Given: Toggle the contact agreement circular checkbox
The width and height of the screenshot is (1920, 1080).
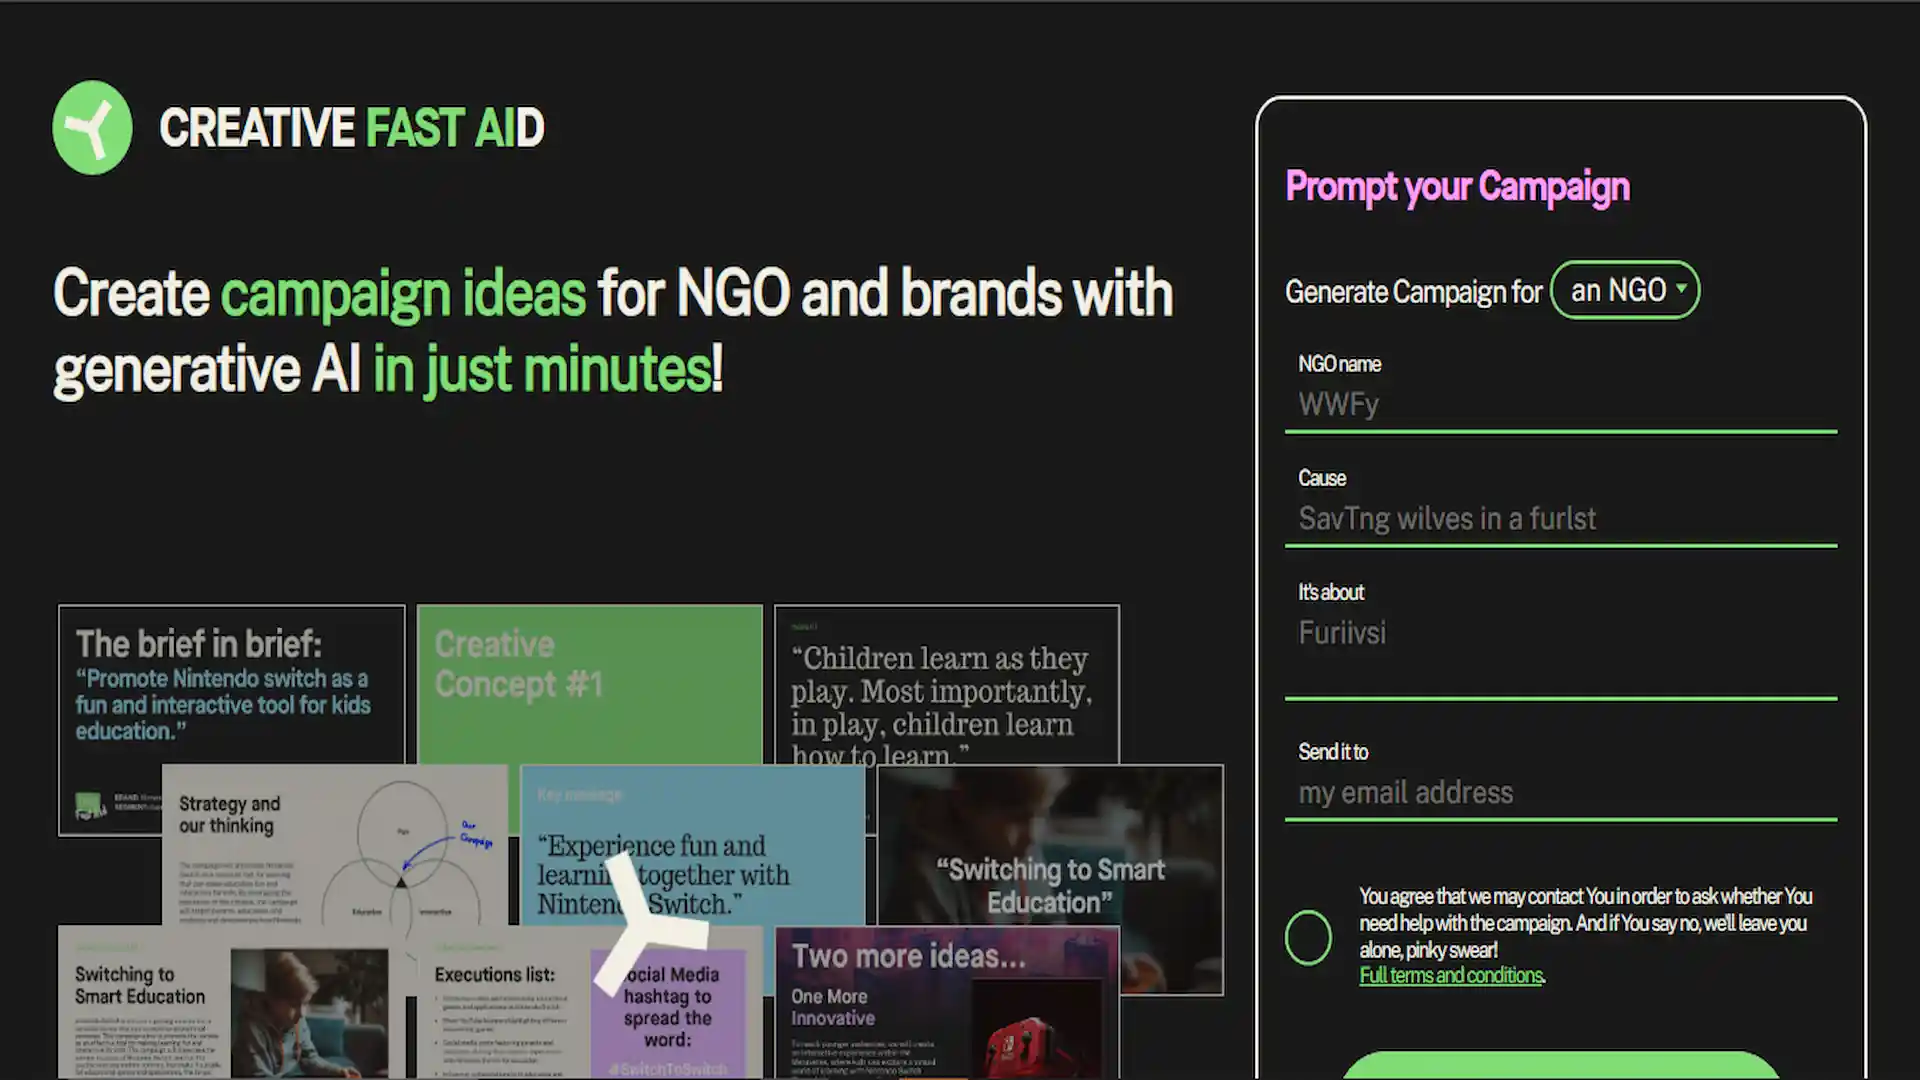Looking at the screenshot, I should pos(1308,937).
